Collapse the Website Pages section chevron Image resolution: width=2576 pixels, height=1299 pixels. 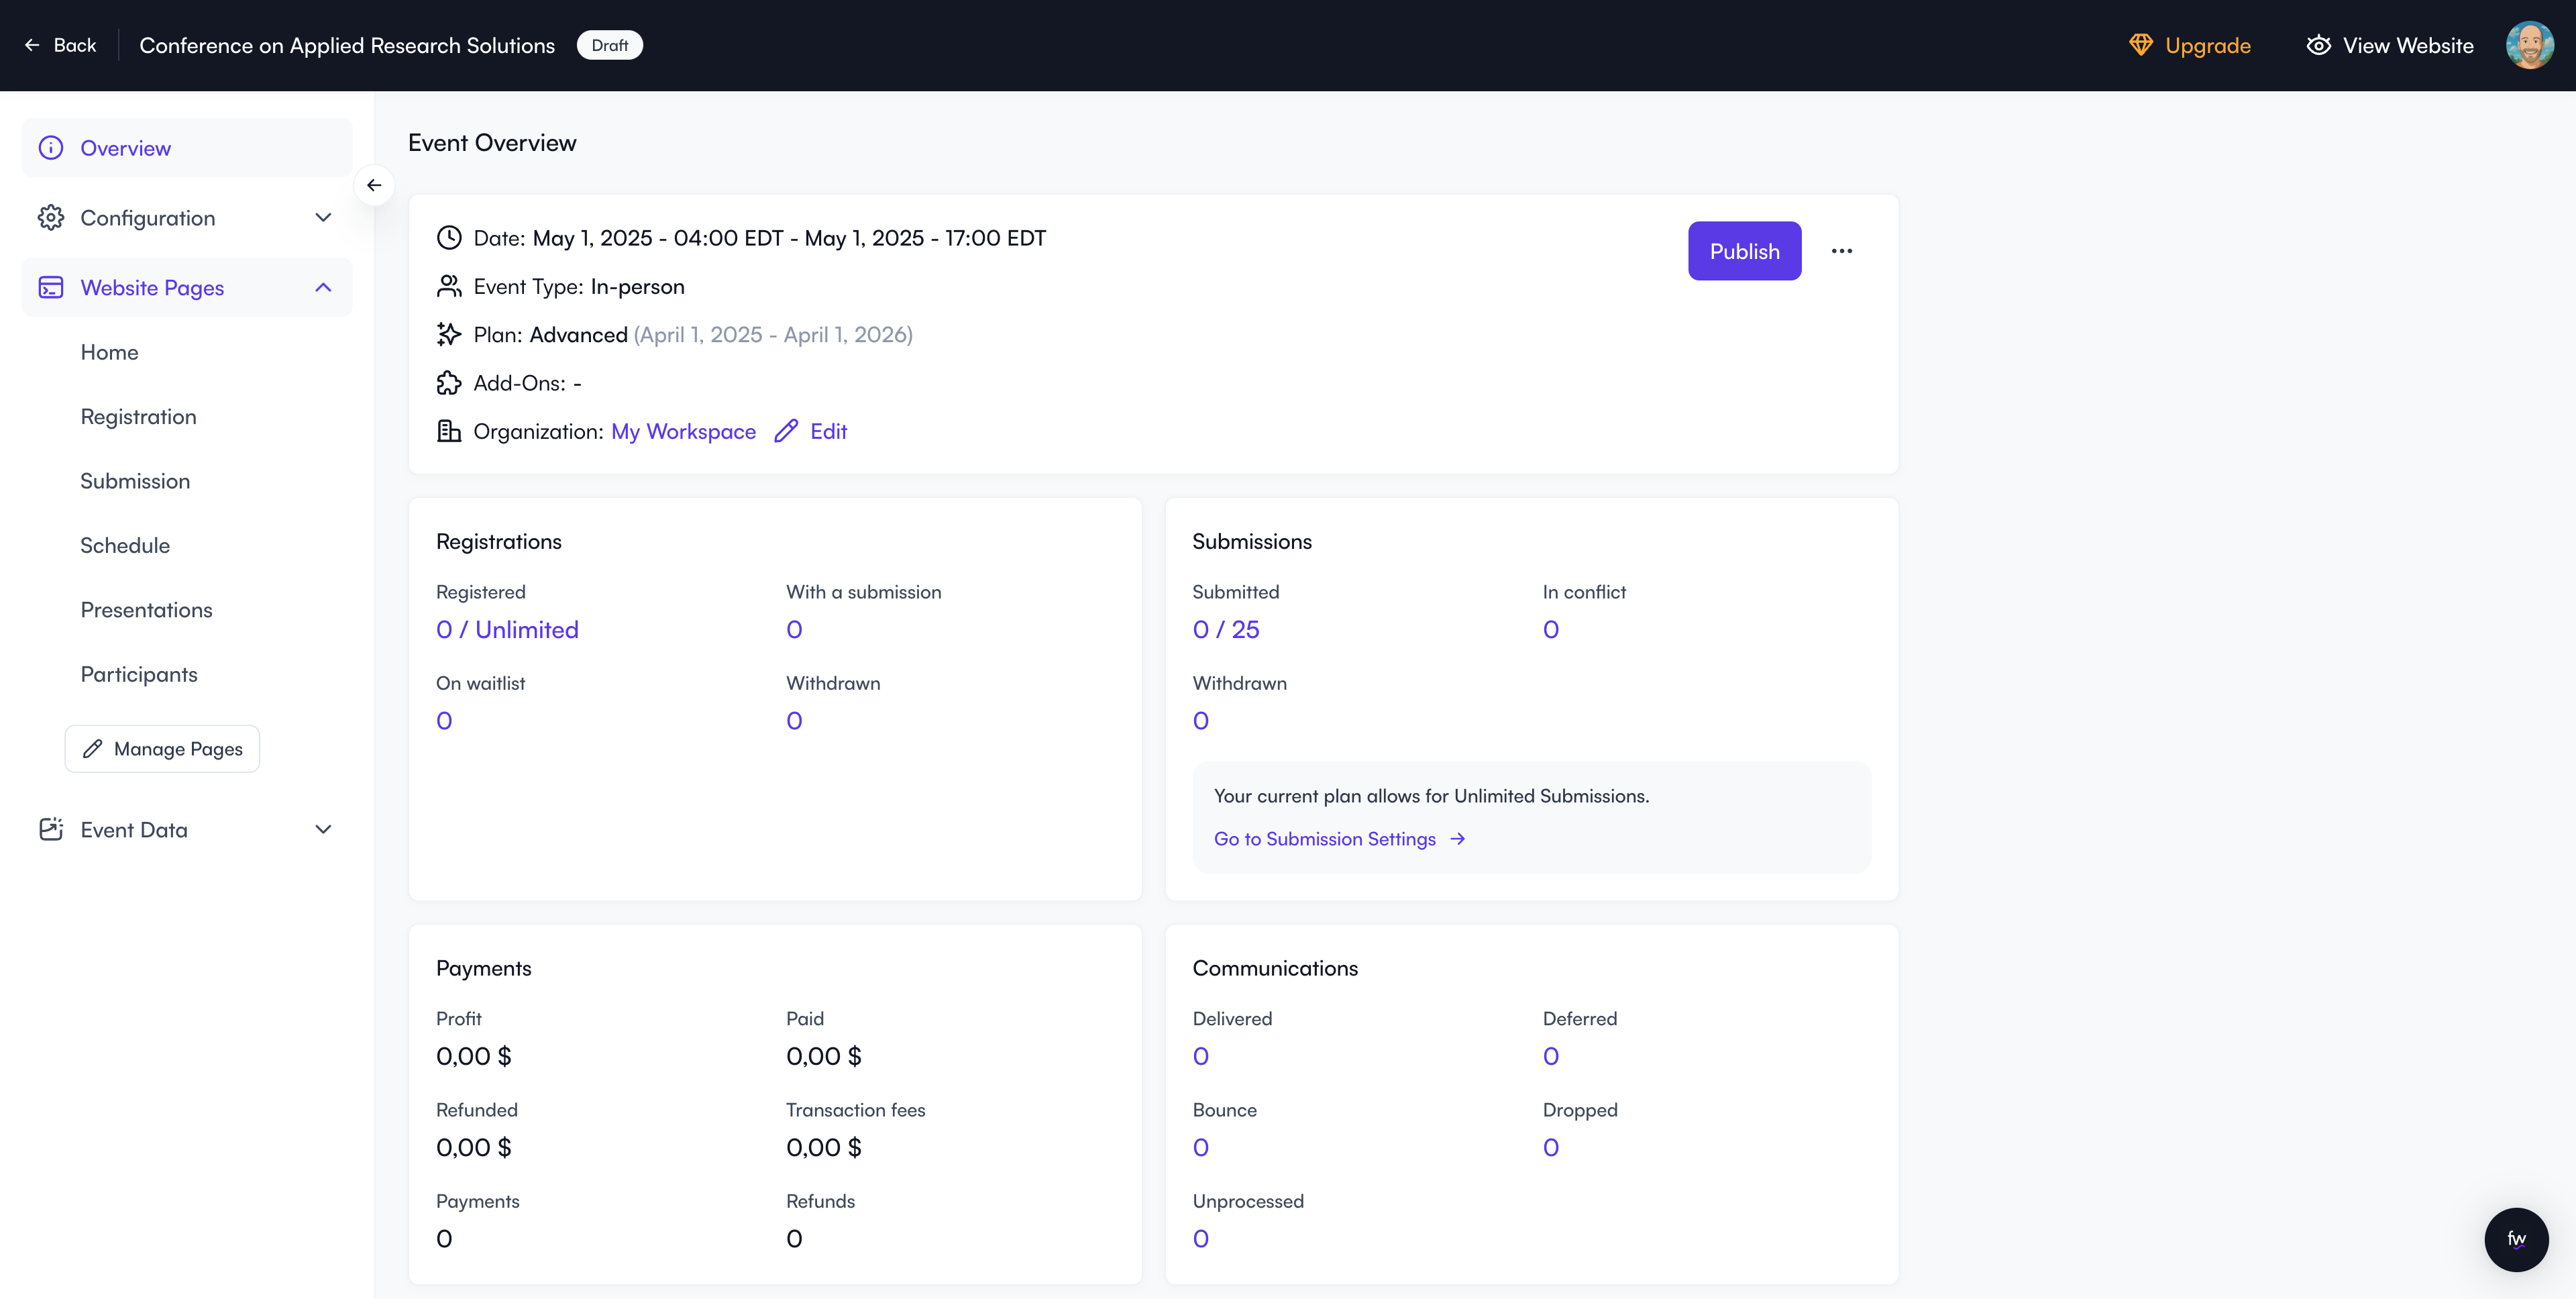coord(323,288)
